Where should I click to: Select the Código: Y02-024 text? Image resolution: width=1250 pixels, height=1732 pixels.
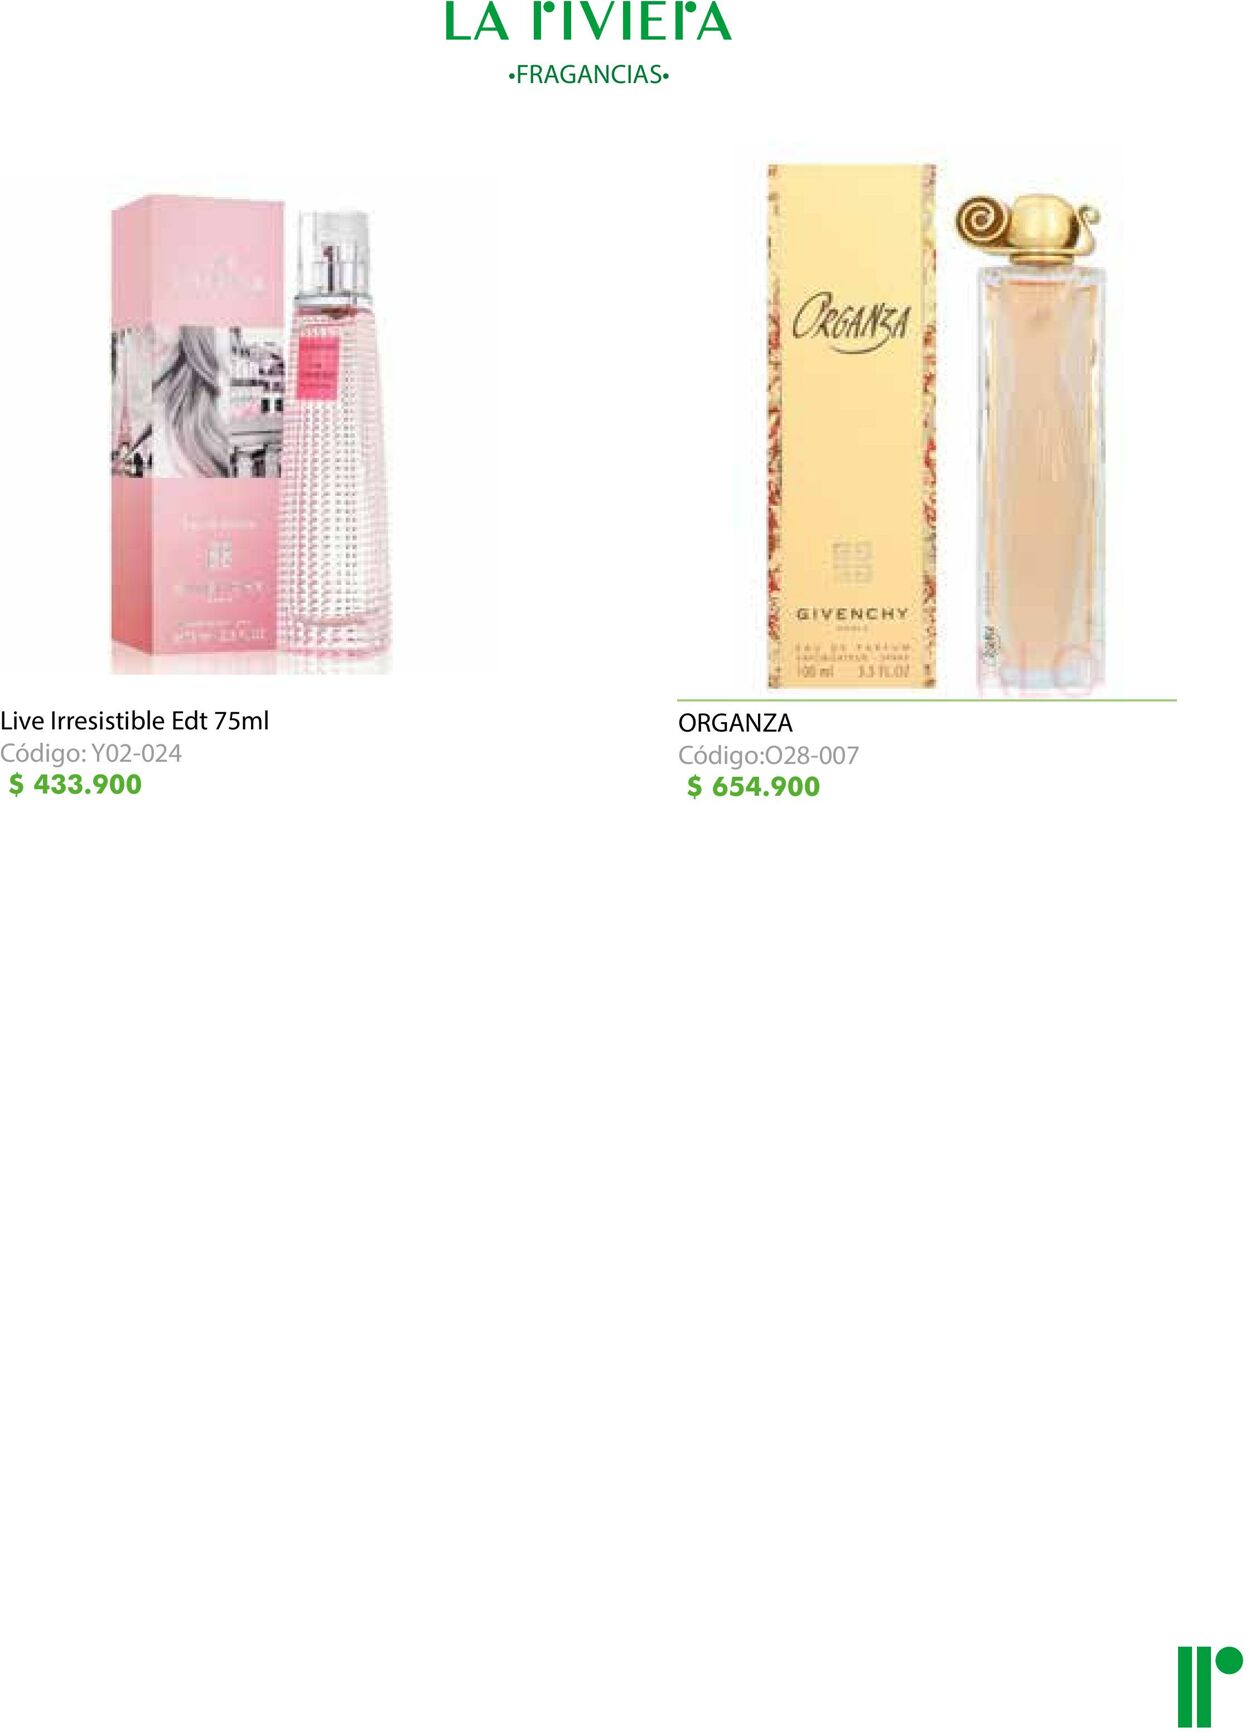click(91, 754)
